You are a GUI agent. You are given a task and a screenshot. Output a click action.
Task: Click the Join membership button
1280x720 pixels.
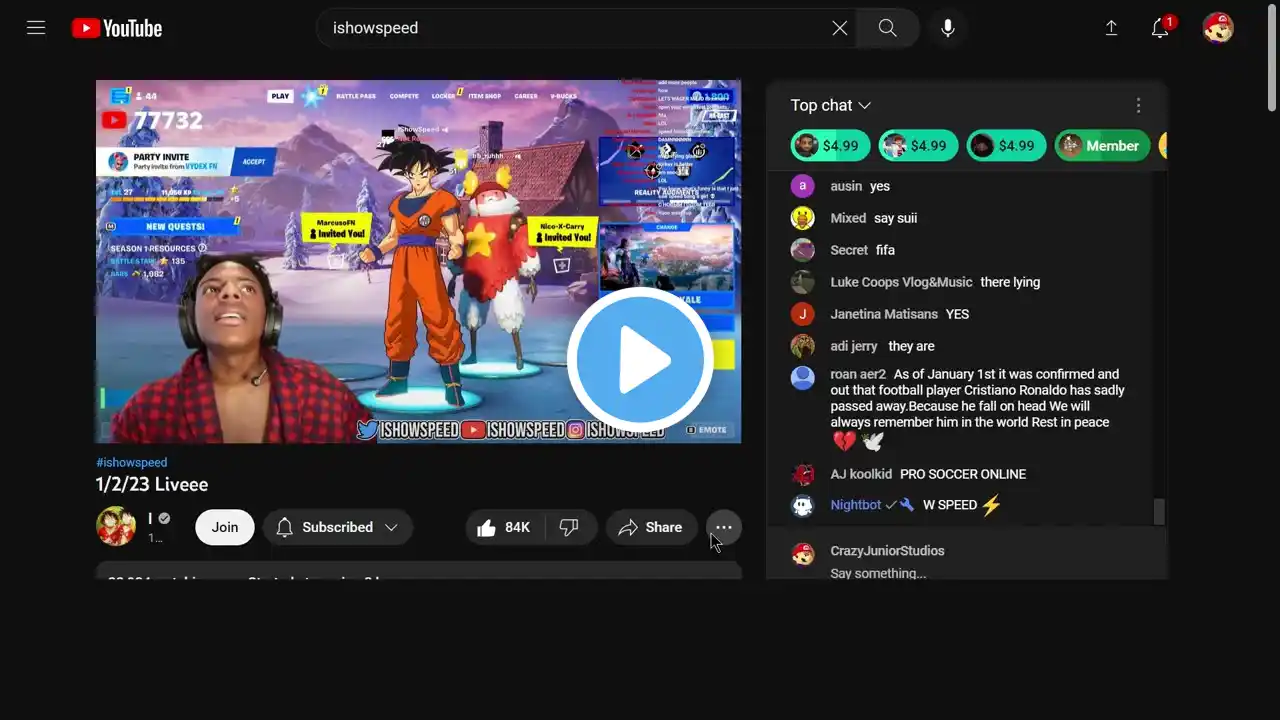[225, 527]
